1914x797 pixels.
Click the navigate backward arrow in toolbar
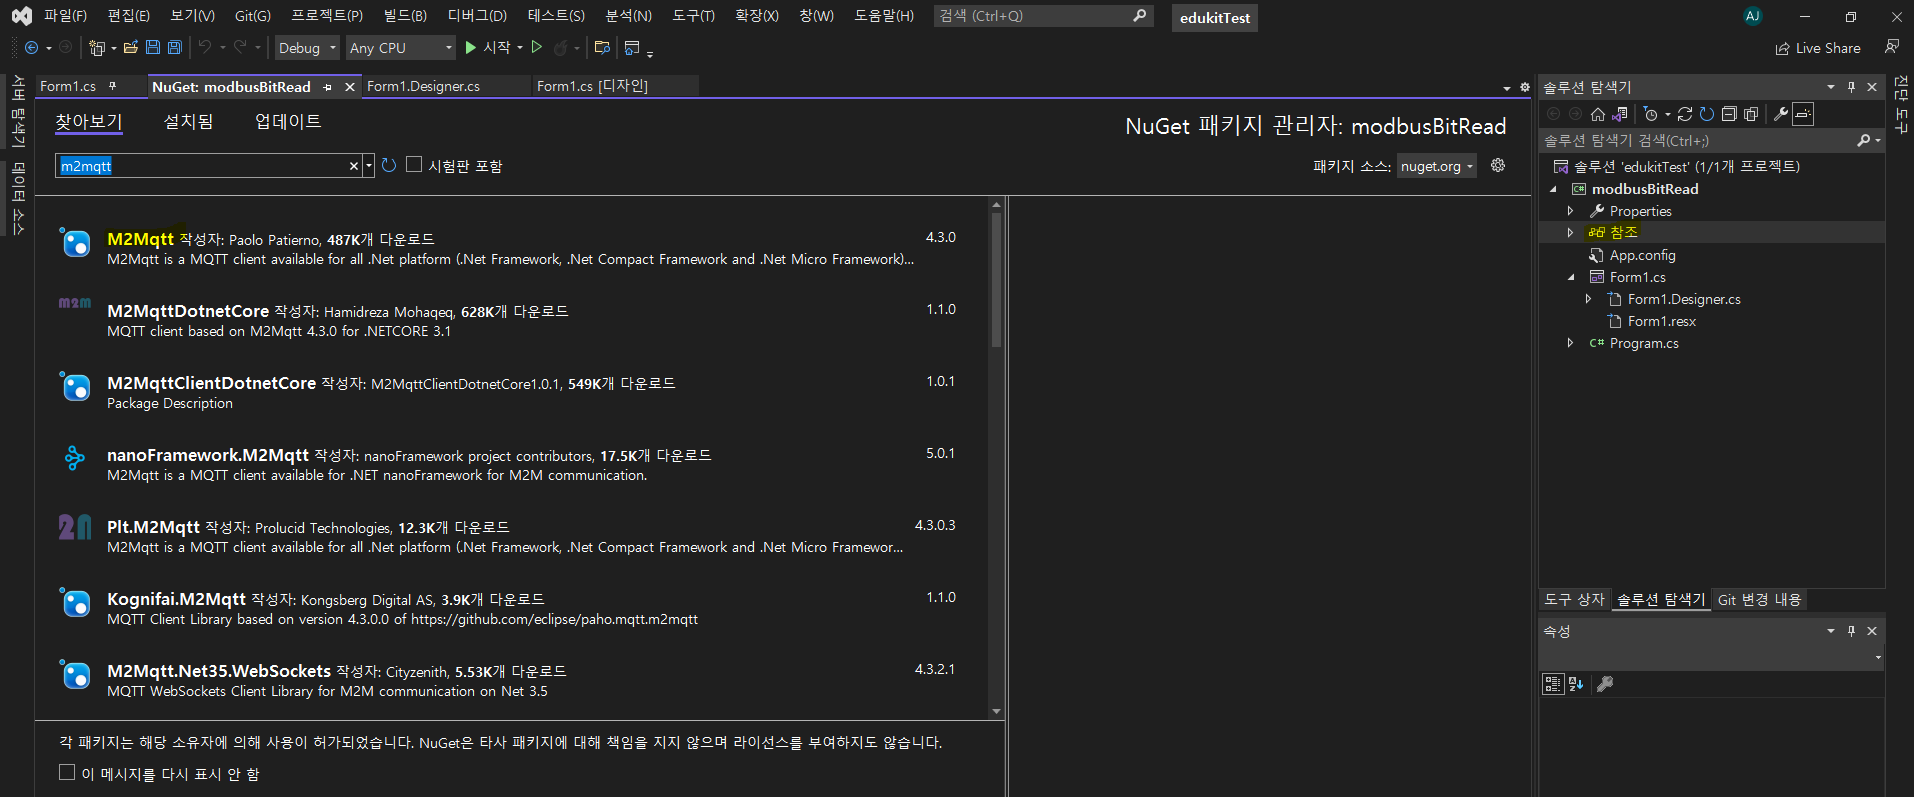point(32,48)
